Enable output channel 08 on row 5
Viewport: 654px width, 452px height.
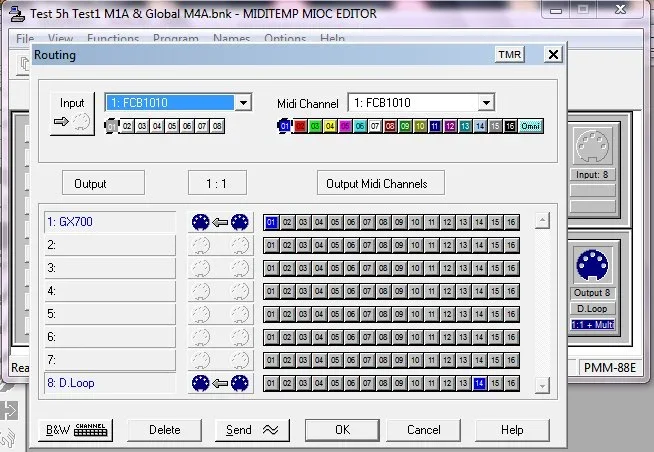(383, 314)
